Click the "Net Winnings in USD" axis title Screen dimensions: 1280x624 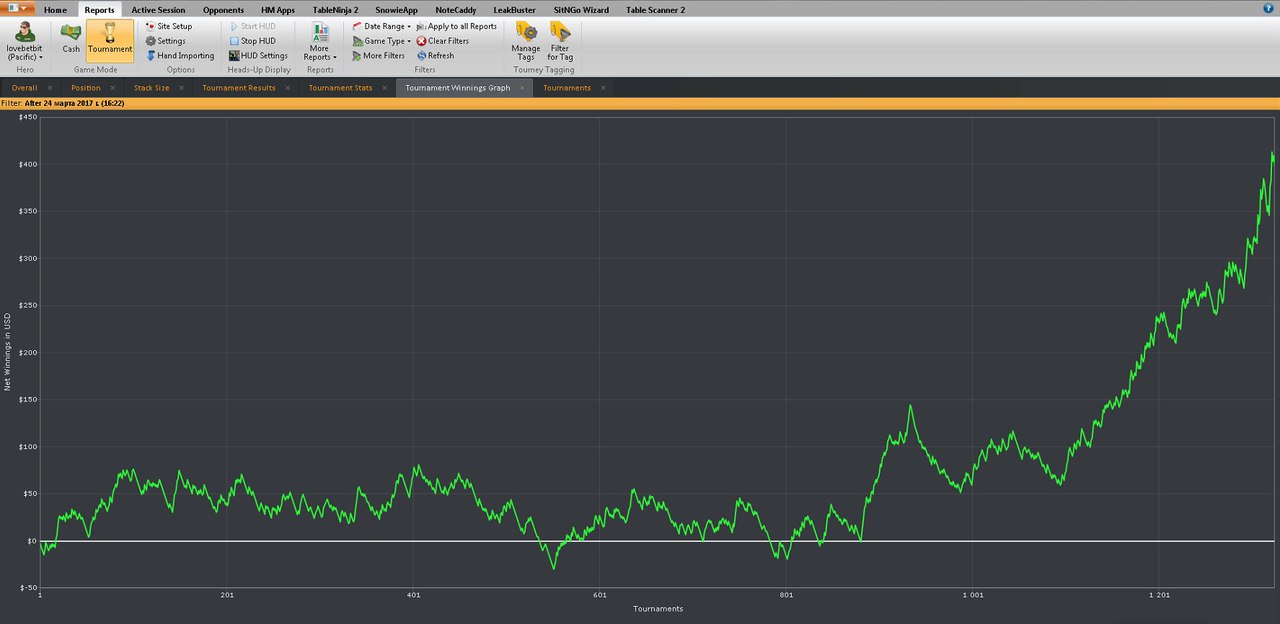coord(8,352)
